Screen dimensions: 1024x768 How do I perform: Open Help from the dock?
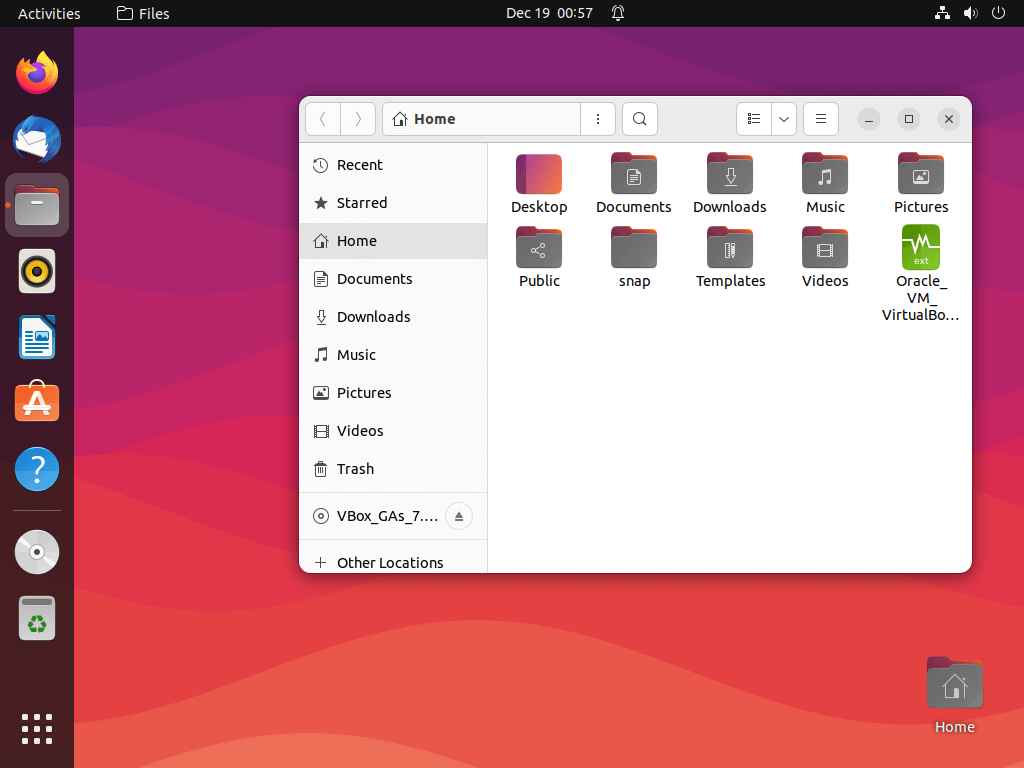point(37,469)
